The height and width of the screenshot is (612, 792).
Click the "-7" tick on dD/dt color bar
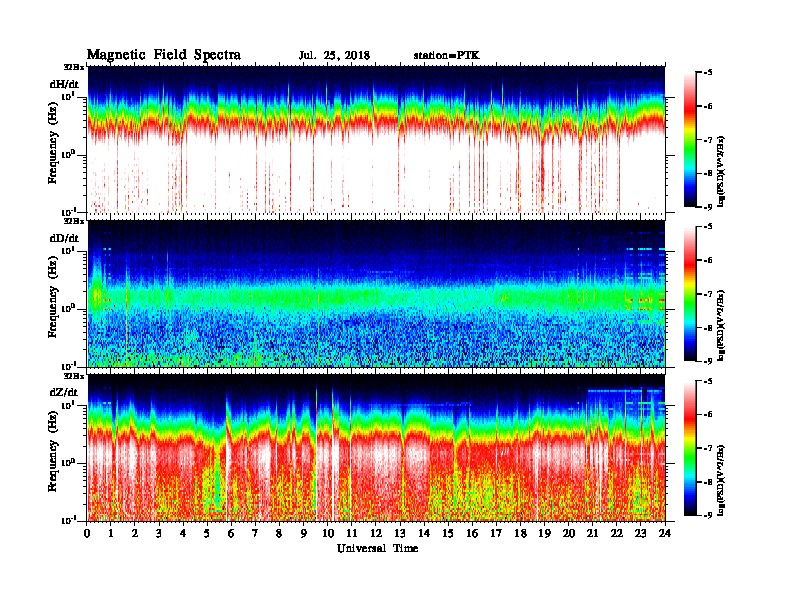click(x=708, y=294)
